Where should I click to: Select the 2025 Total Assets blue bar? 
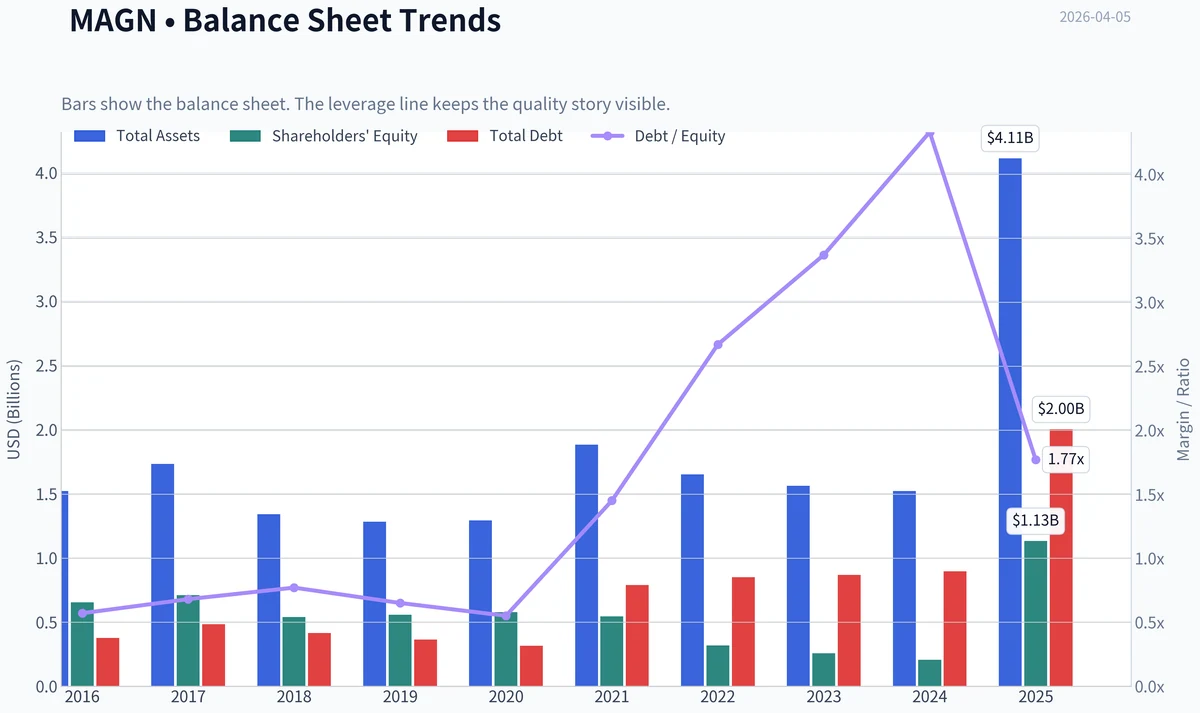tap(1010, 422)
